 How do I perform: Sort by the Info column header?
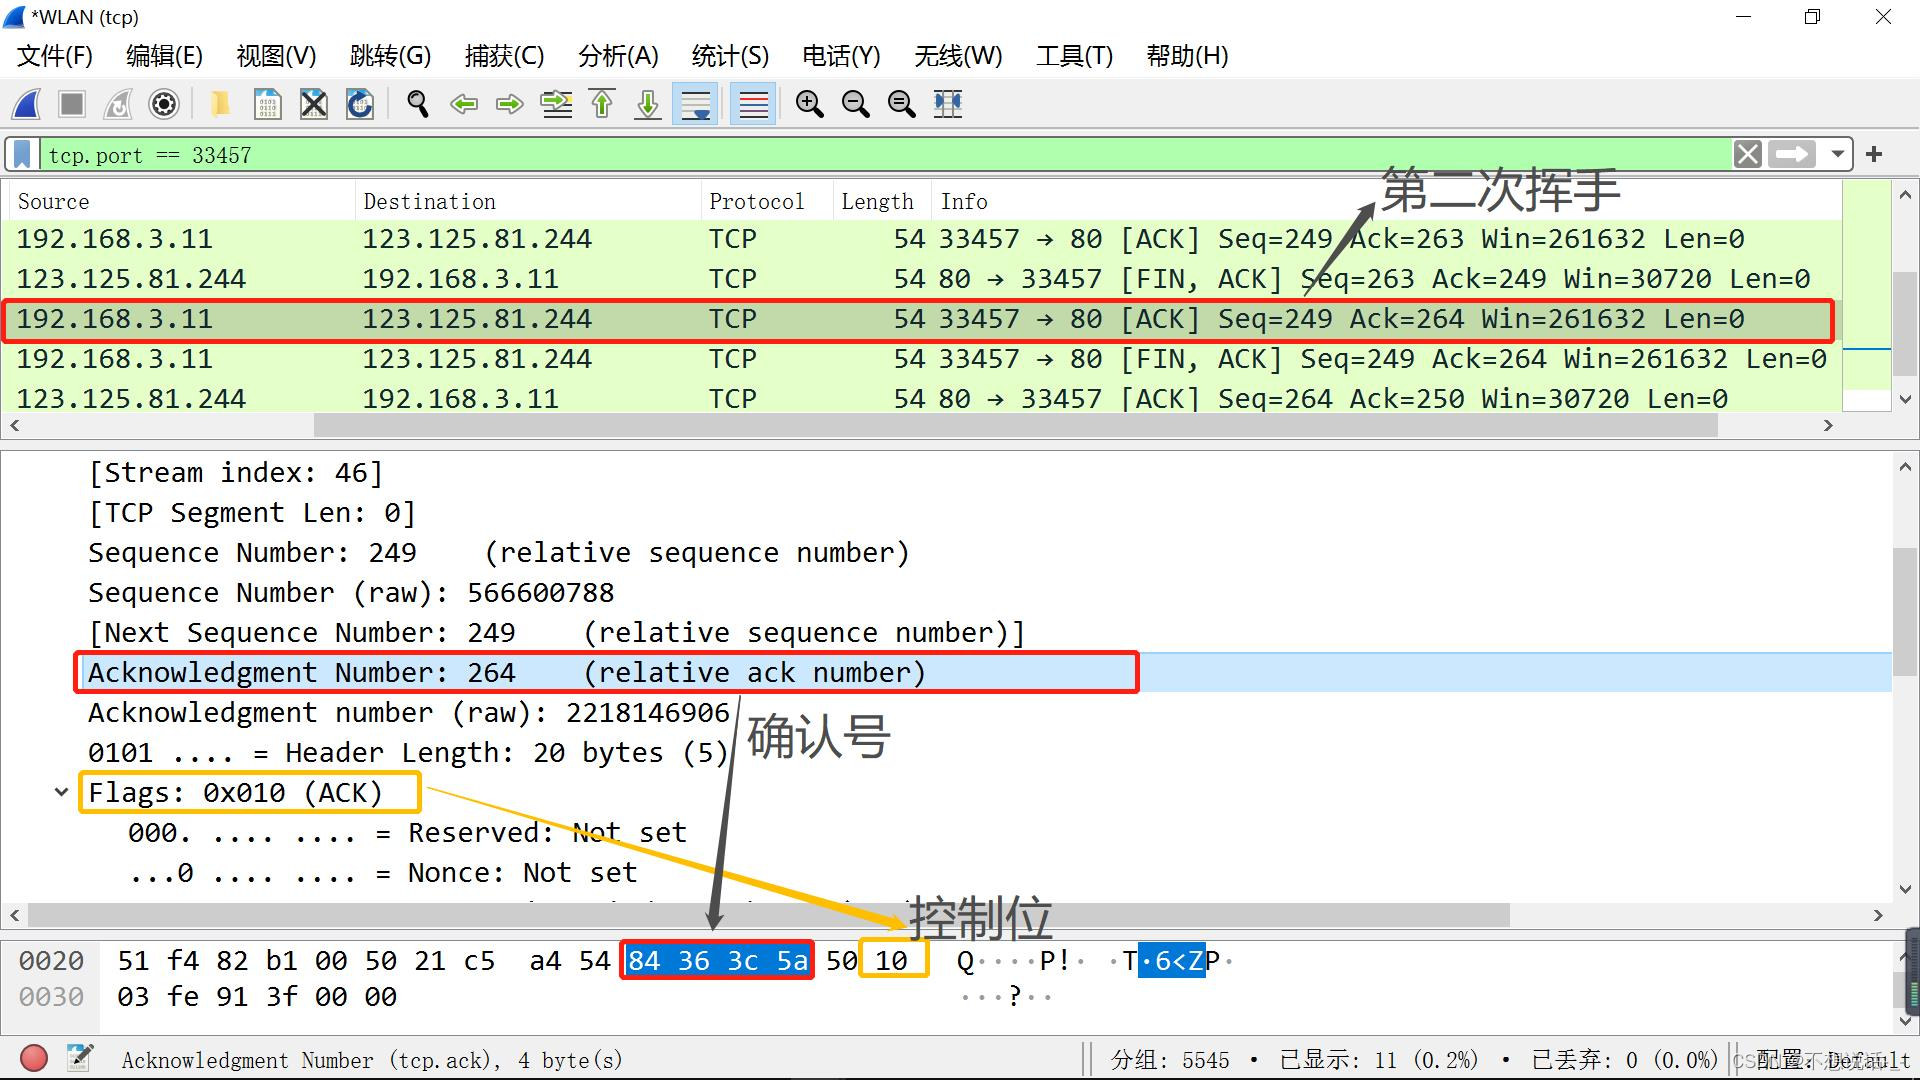[1385, 201]
